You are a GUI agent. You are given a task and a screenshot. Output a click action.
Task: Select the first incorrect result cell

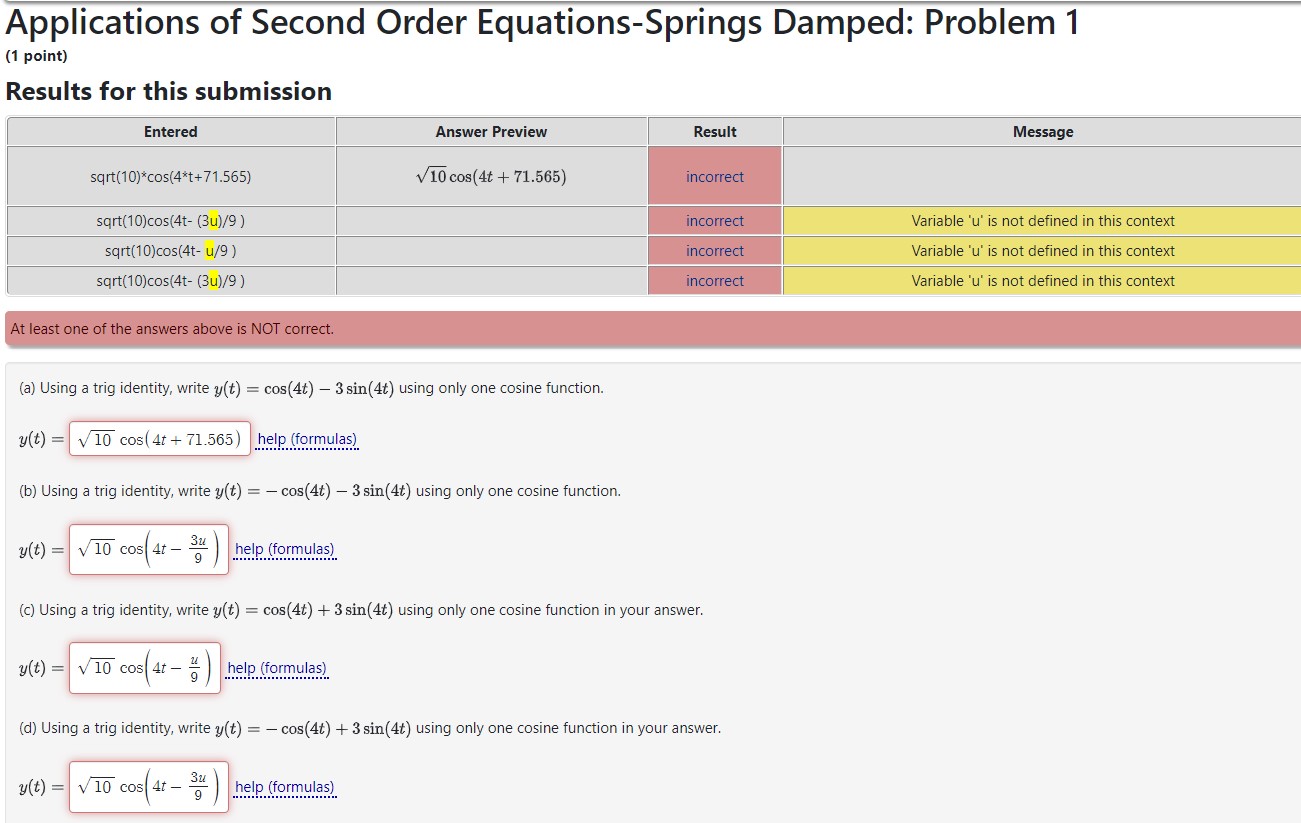coord(714,175)
